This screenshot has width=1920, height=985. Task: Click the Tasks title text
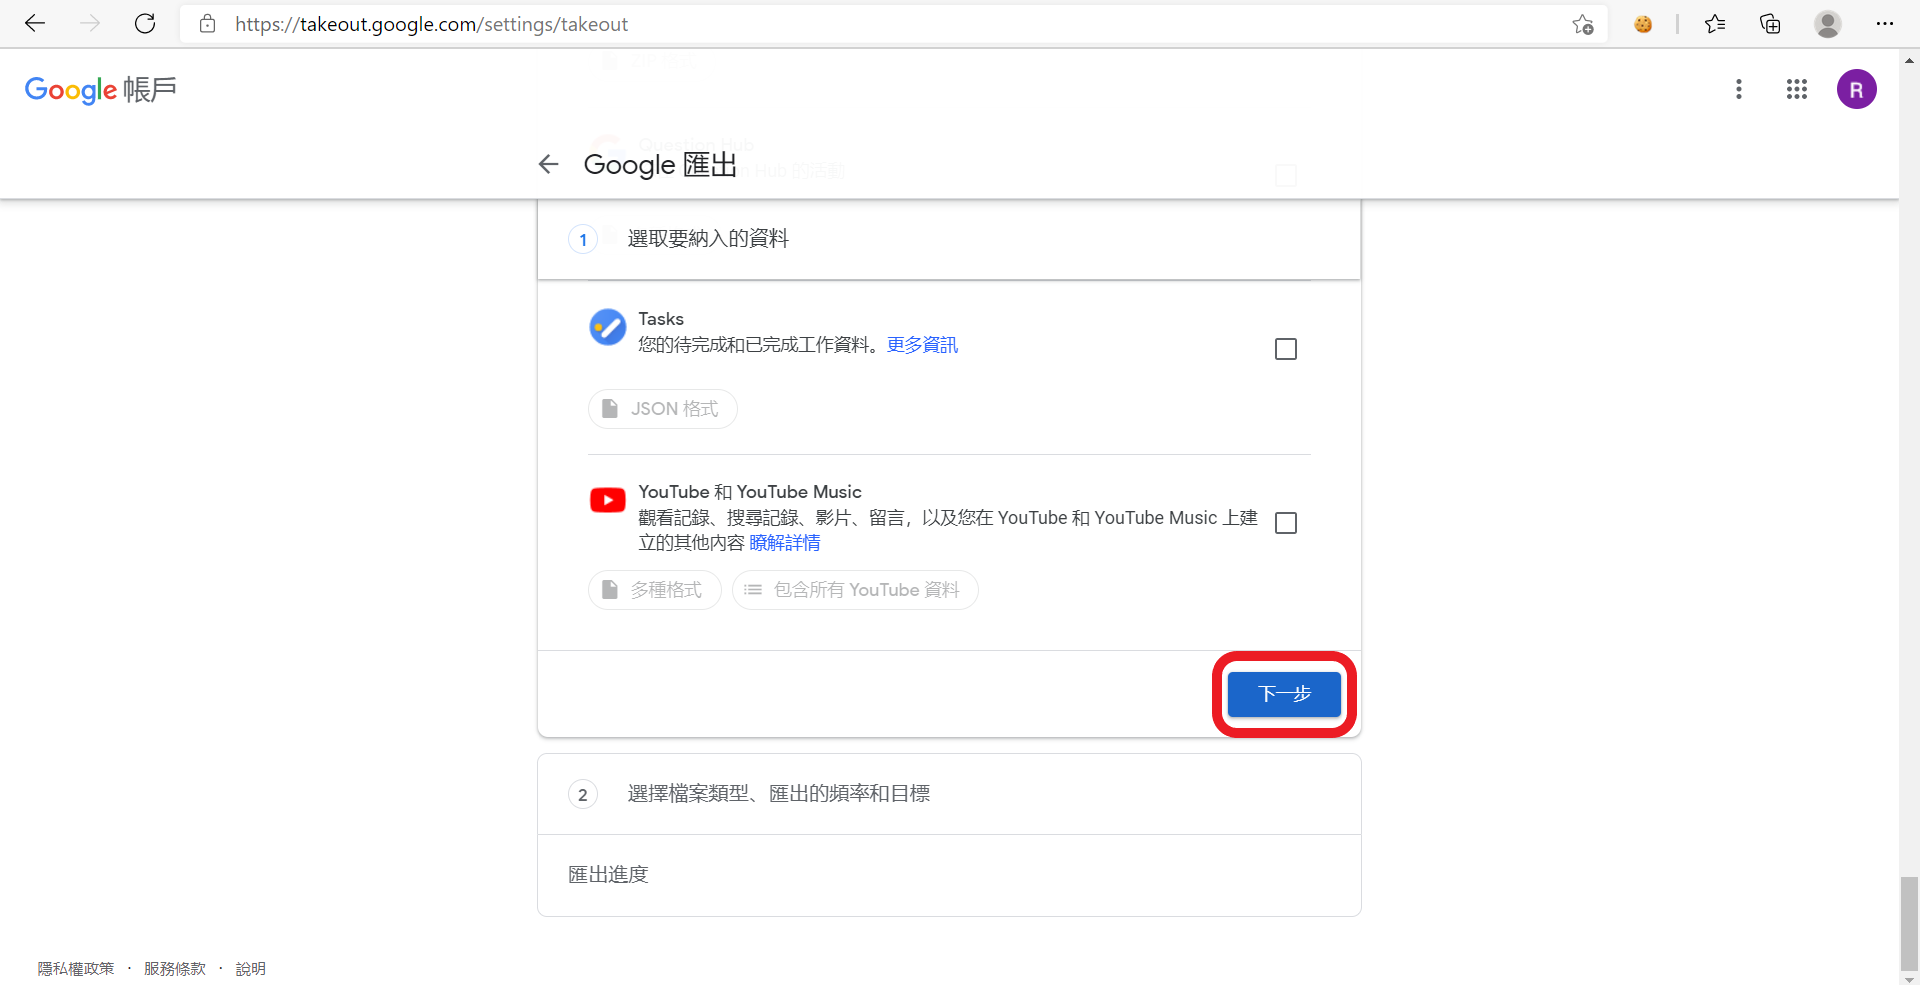[x=661, y=319]
